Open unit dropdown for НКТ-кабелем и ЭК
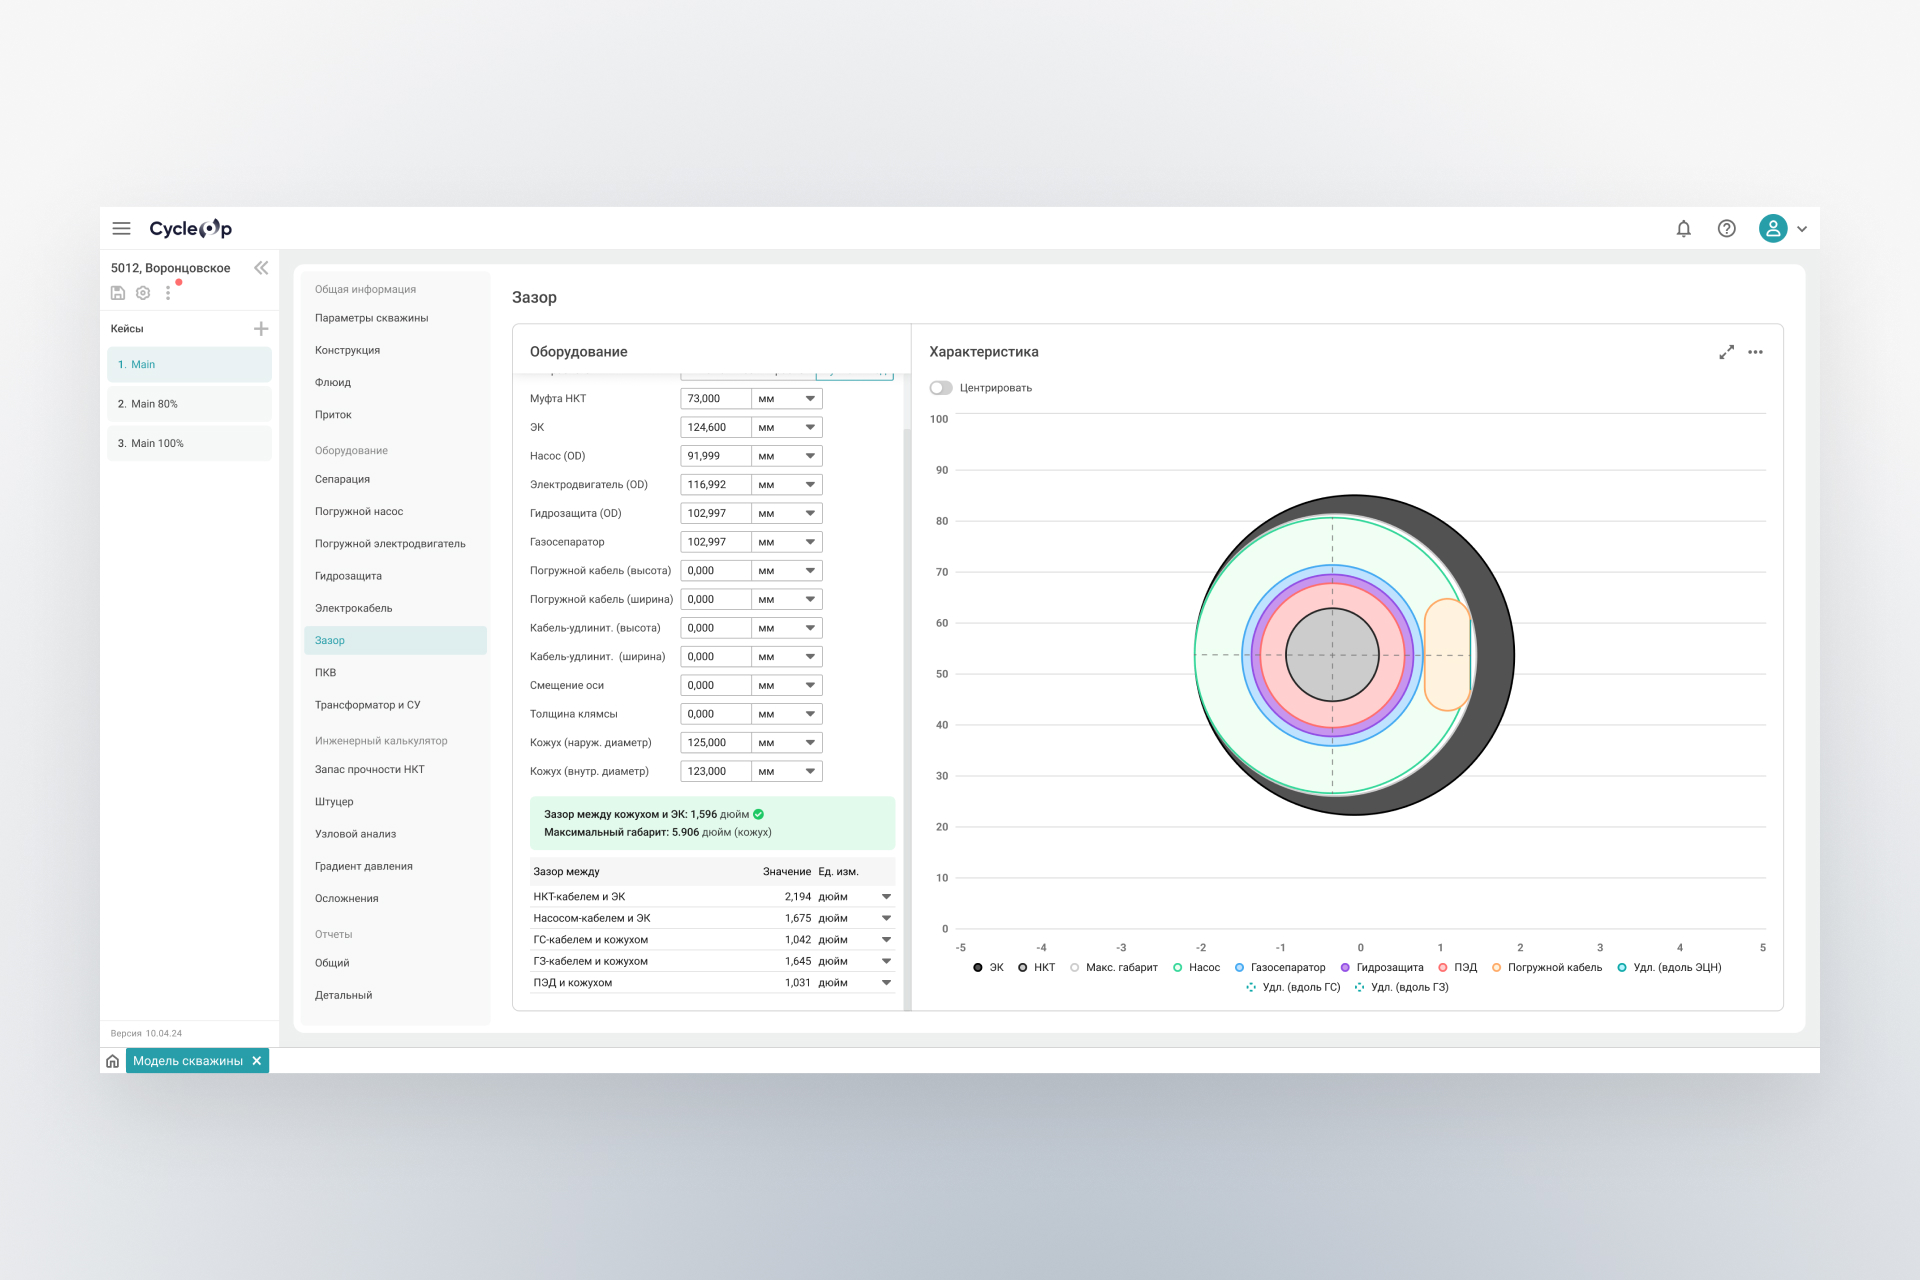Screen dimensions: 1920x1280 coord(886,897)
